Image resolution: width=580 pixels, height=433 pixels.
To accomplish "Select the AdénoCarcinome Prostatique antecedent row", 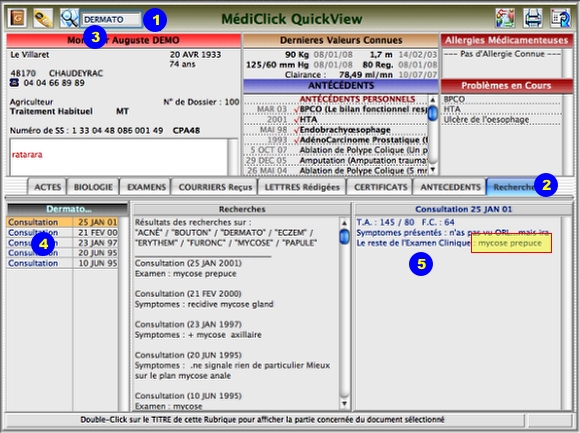I will (336, 140).
